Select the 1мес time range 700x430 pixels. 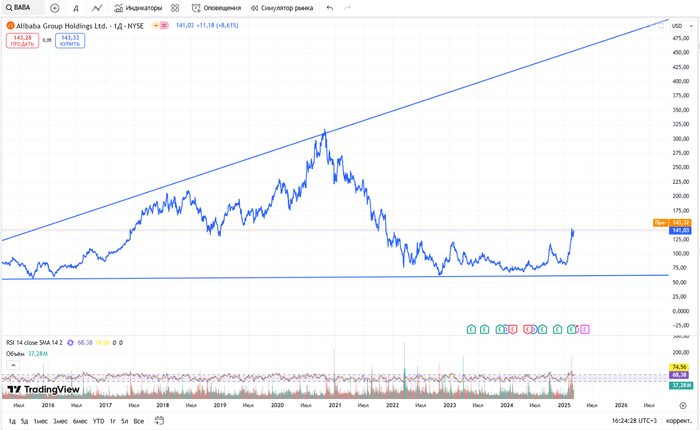point(41,421)
